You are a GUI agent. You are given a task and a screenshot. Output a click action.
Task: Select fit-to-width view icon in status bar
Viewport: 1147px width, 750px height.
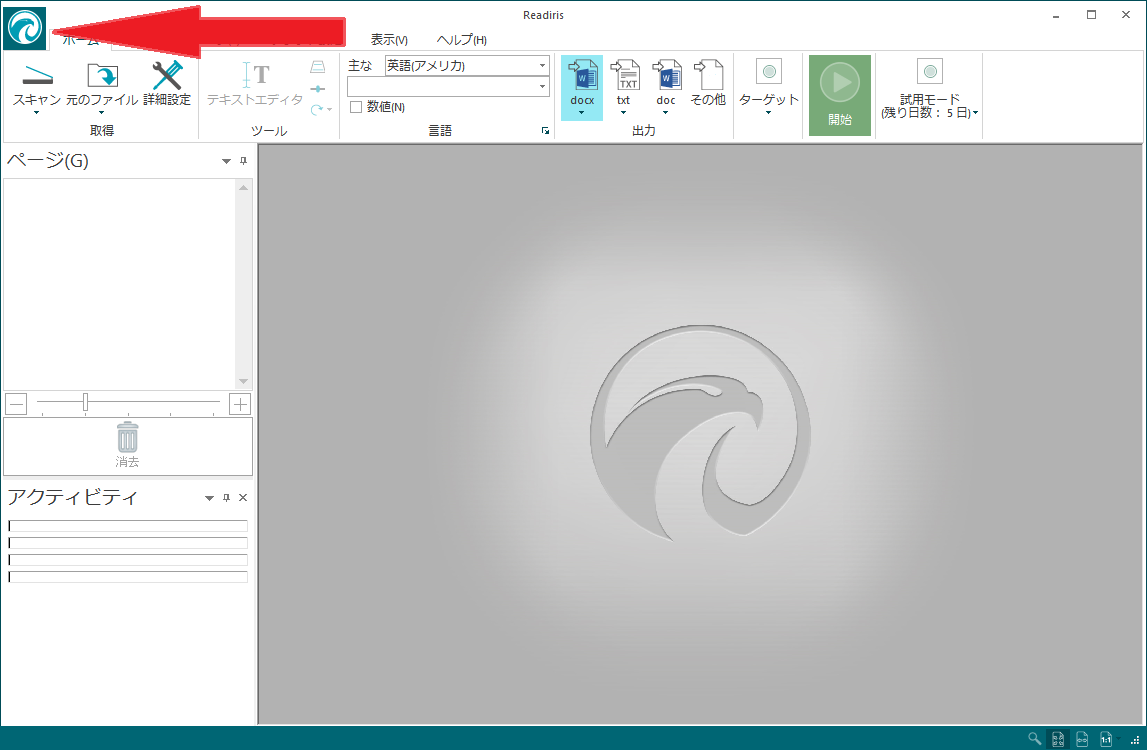[x=1082, y=739]
